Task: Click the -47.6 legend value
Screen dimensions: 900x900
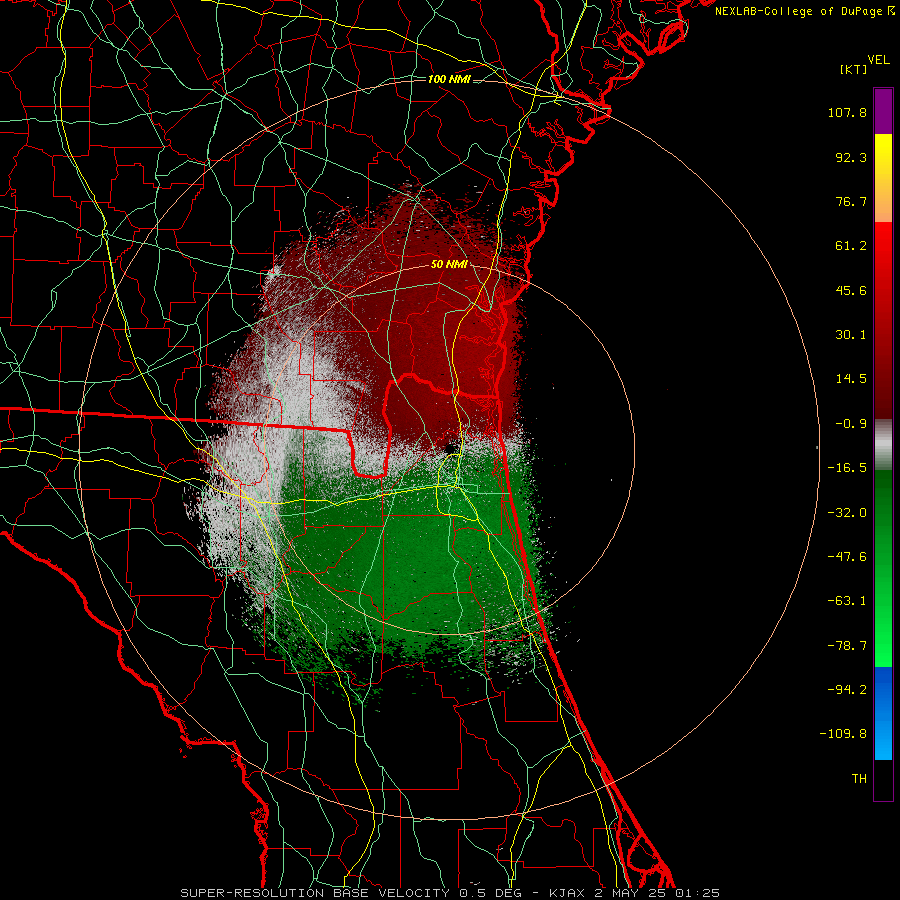Action: [847, 557]
